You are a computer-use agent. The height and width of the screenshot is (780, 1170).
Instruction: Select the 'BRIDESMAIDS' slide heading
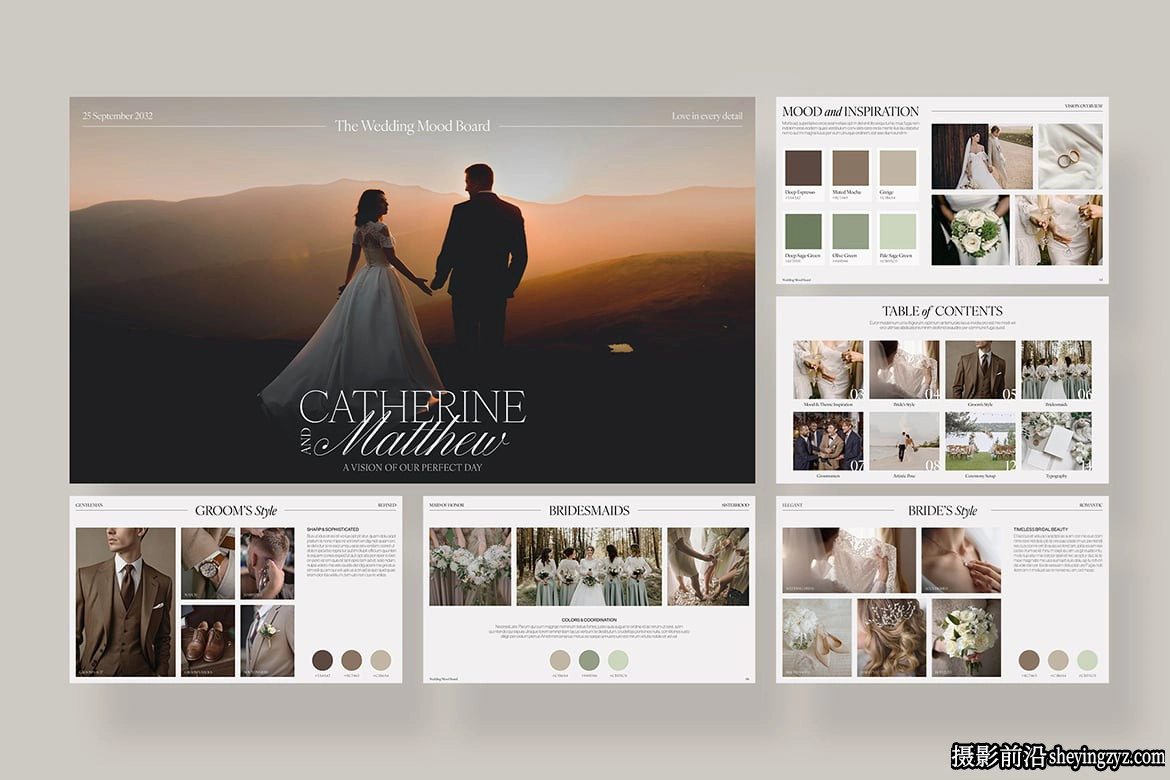click(589, 511)
